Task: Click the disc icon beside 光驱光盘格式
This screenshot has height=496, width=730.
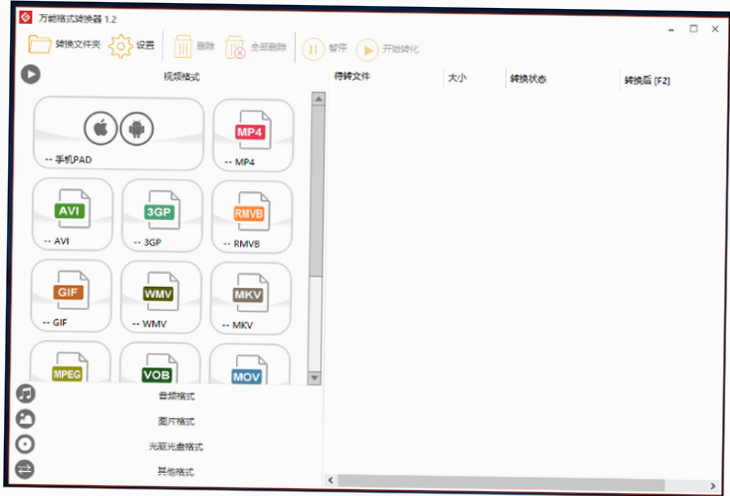Action: 25,444
